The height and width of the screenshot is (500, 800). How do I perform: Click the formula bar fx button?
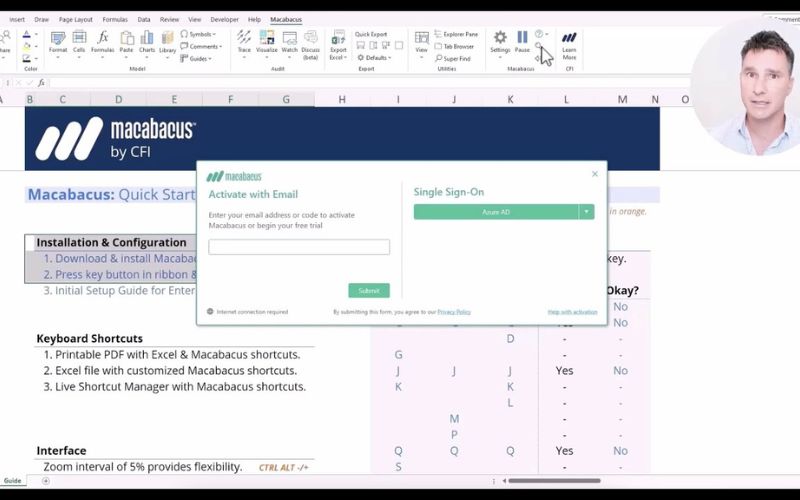click(x=41, y=82)
